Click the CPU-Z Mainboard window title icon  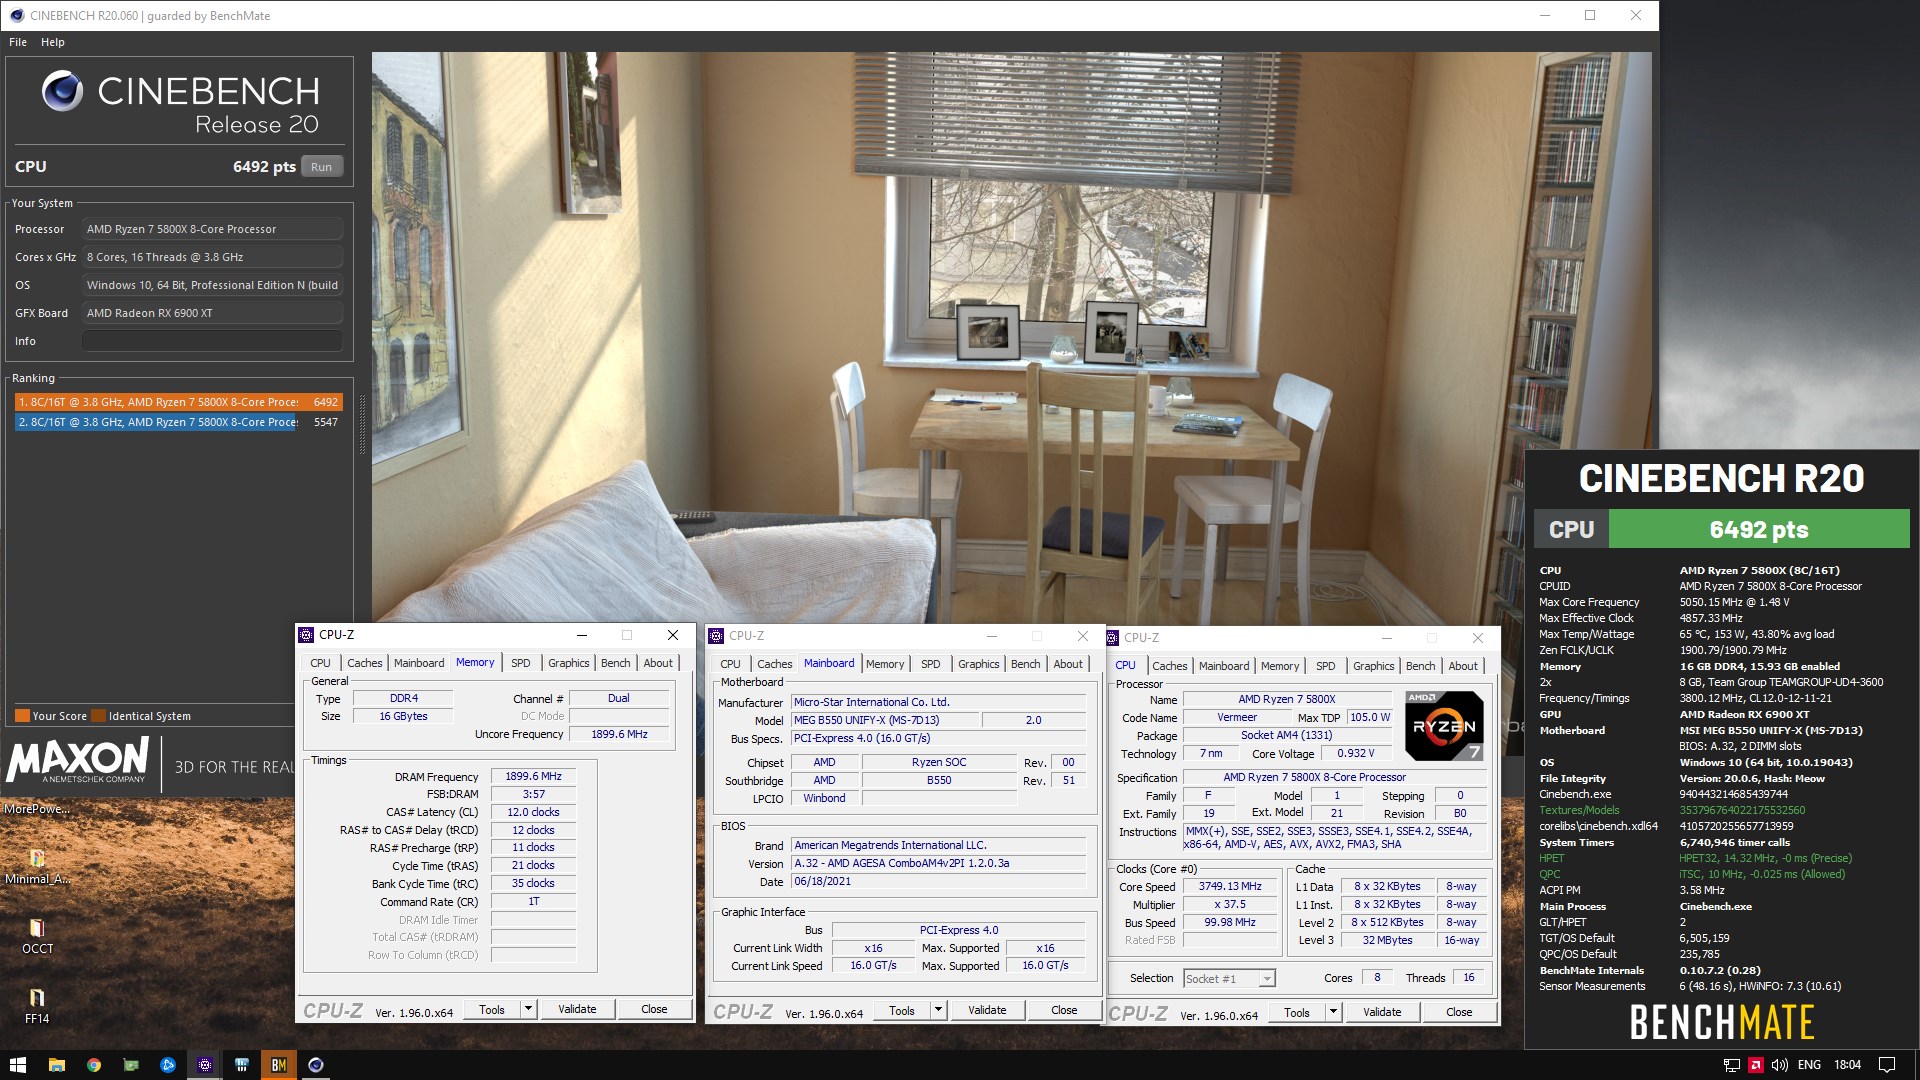click(716, 636)
